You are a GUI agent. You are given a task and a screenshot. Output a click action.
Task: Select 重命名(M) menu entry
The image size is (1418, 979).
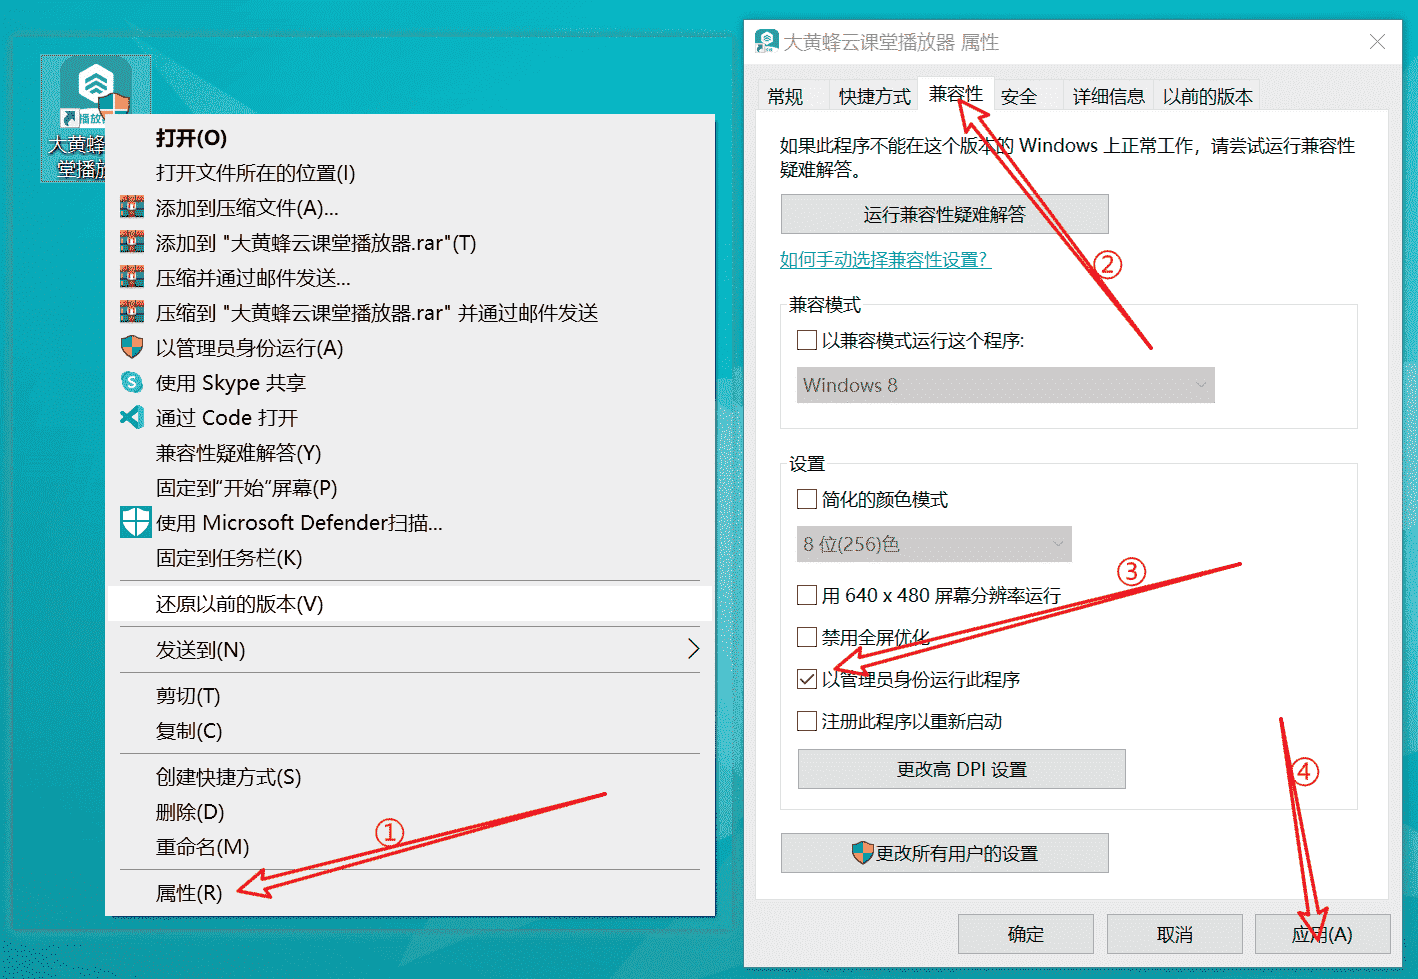(410, 847)
